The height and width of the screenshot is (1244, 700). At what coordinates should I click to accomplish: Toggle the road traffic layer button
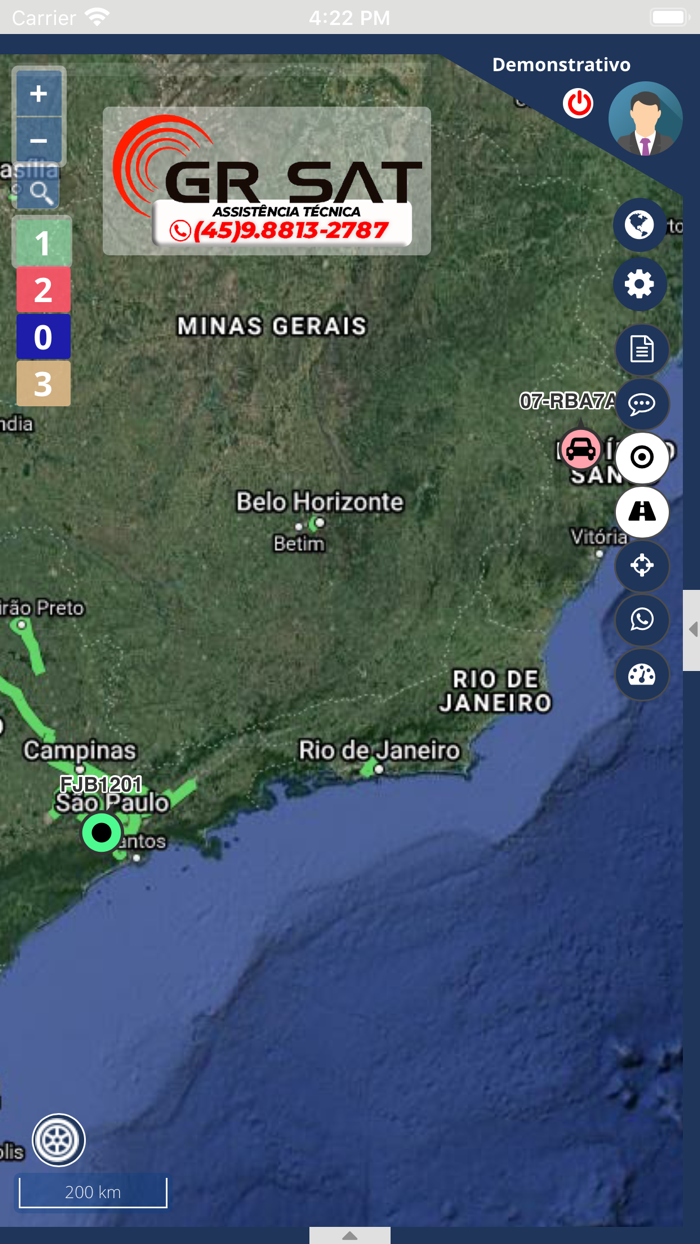click(642, 512)
